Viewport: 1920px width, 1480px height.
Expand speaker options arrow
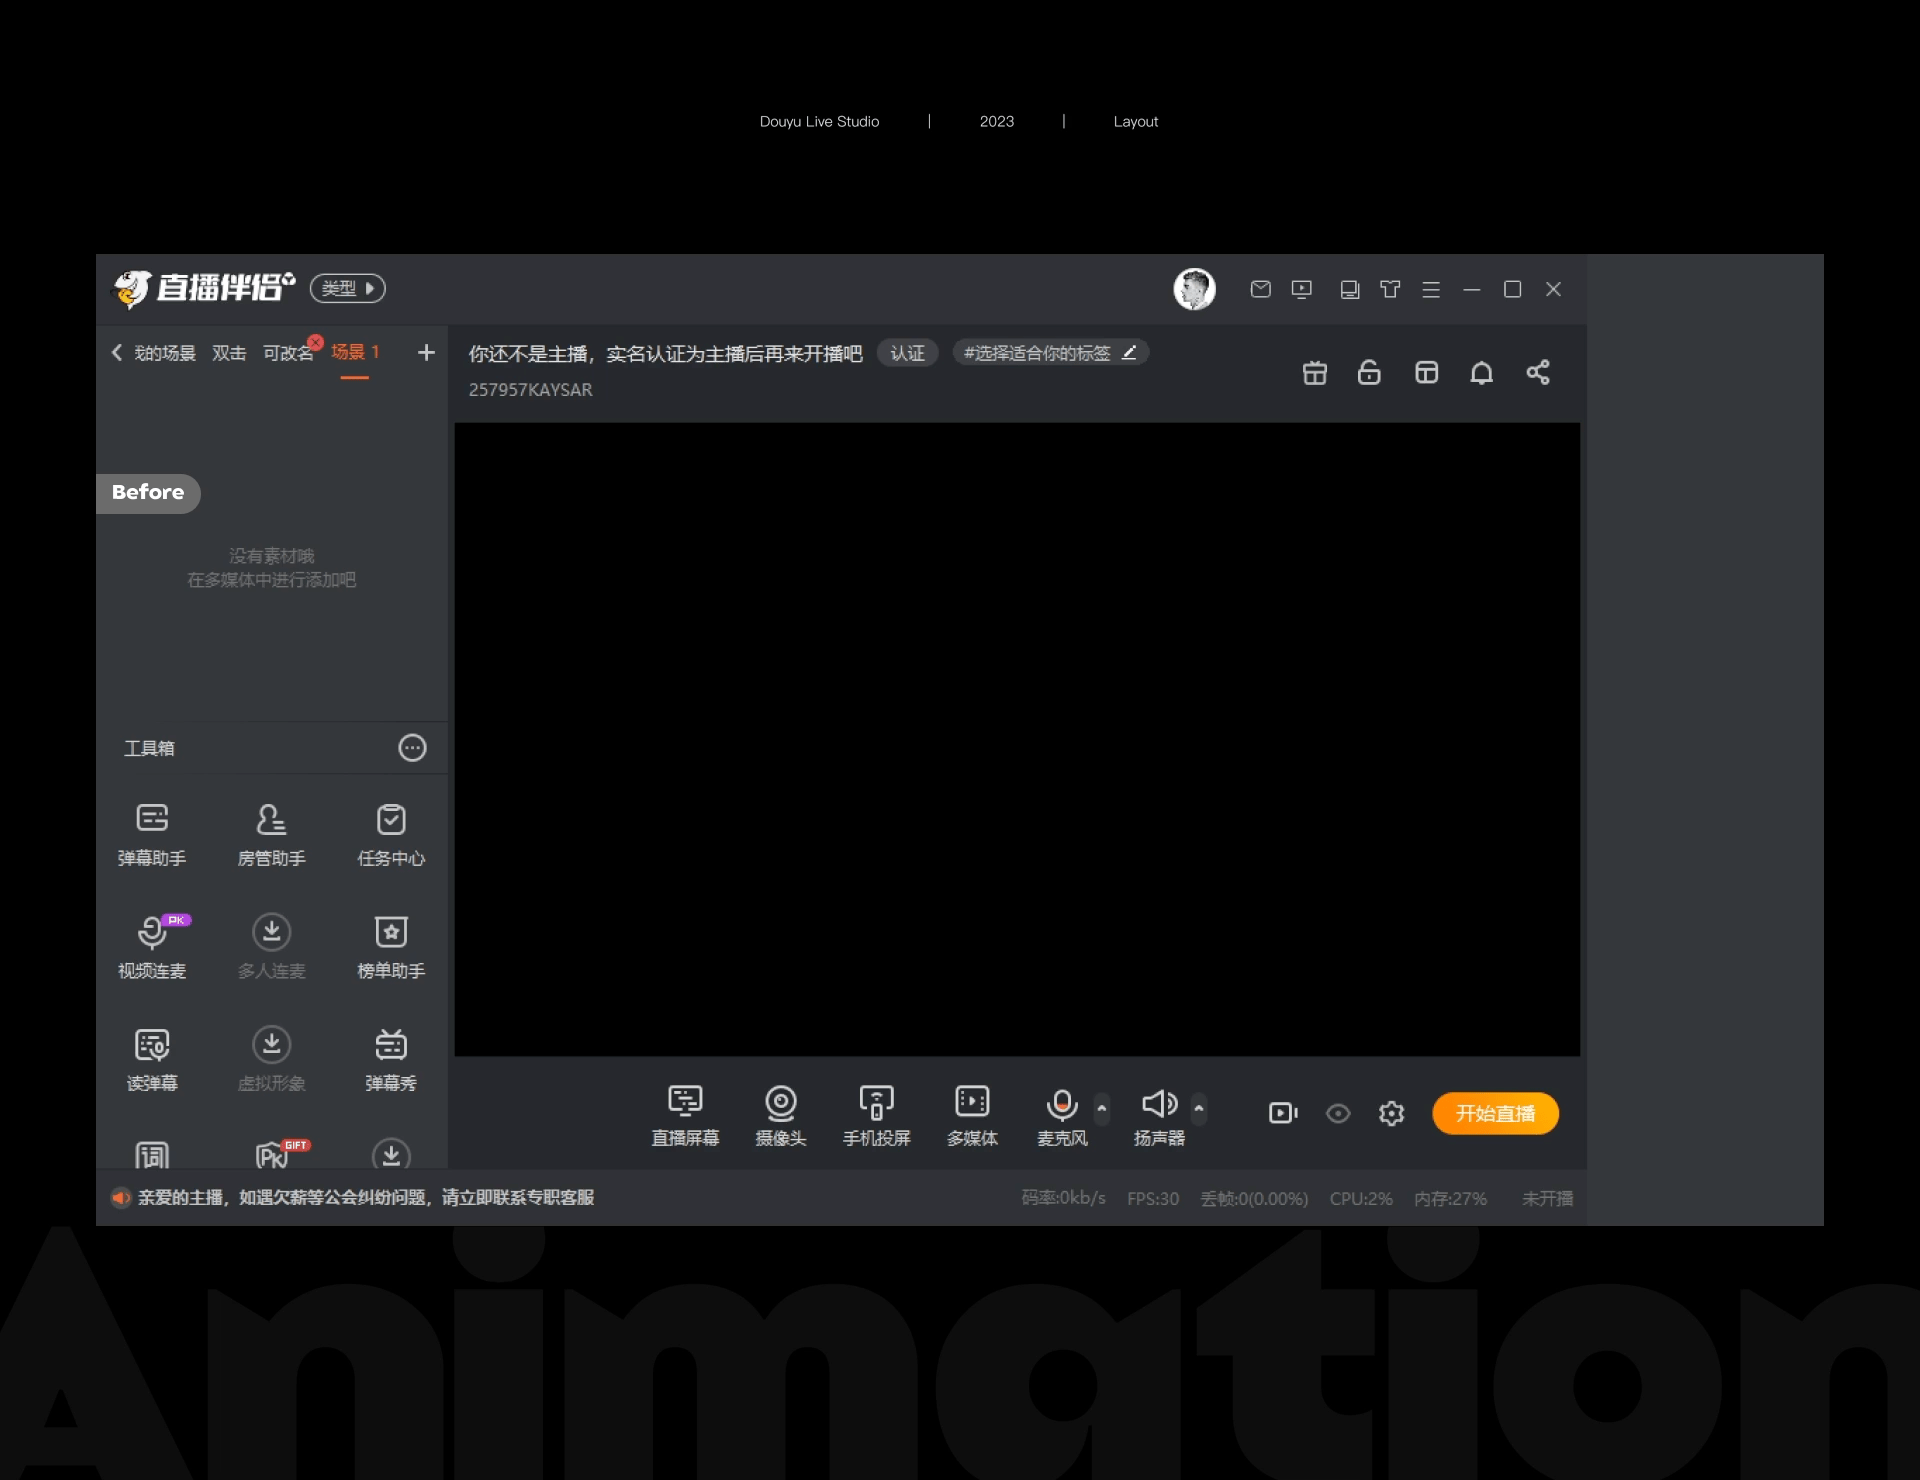(x=1199, y=1108)
